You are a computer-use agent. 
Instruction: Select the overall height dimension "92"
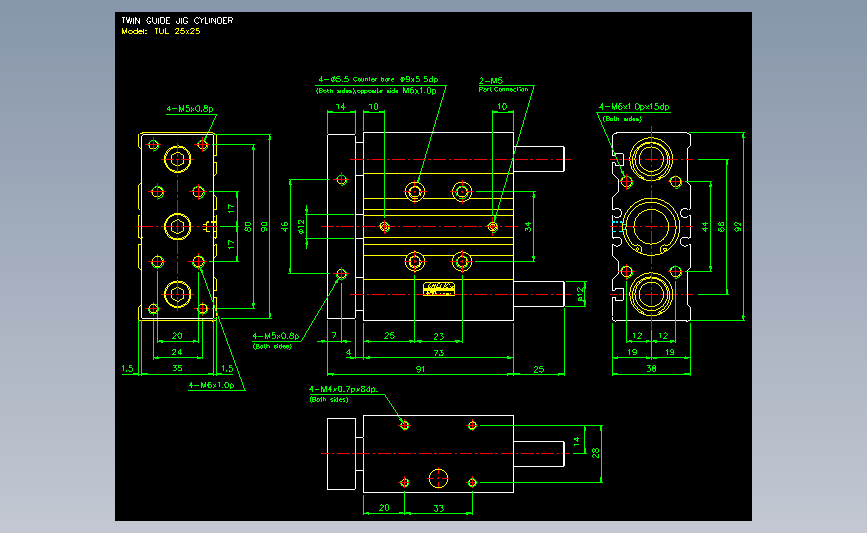click(738, 227)
